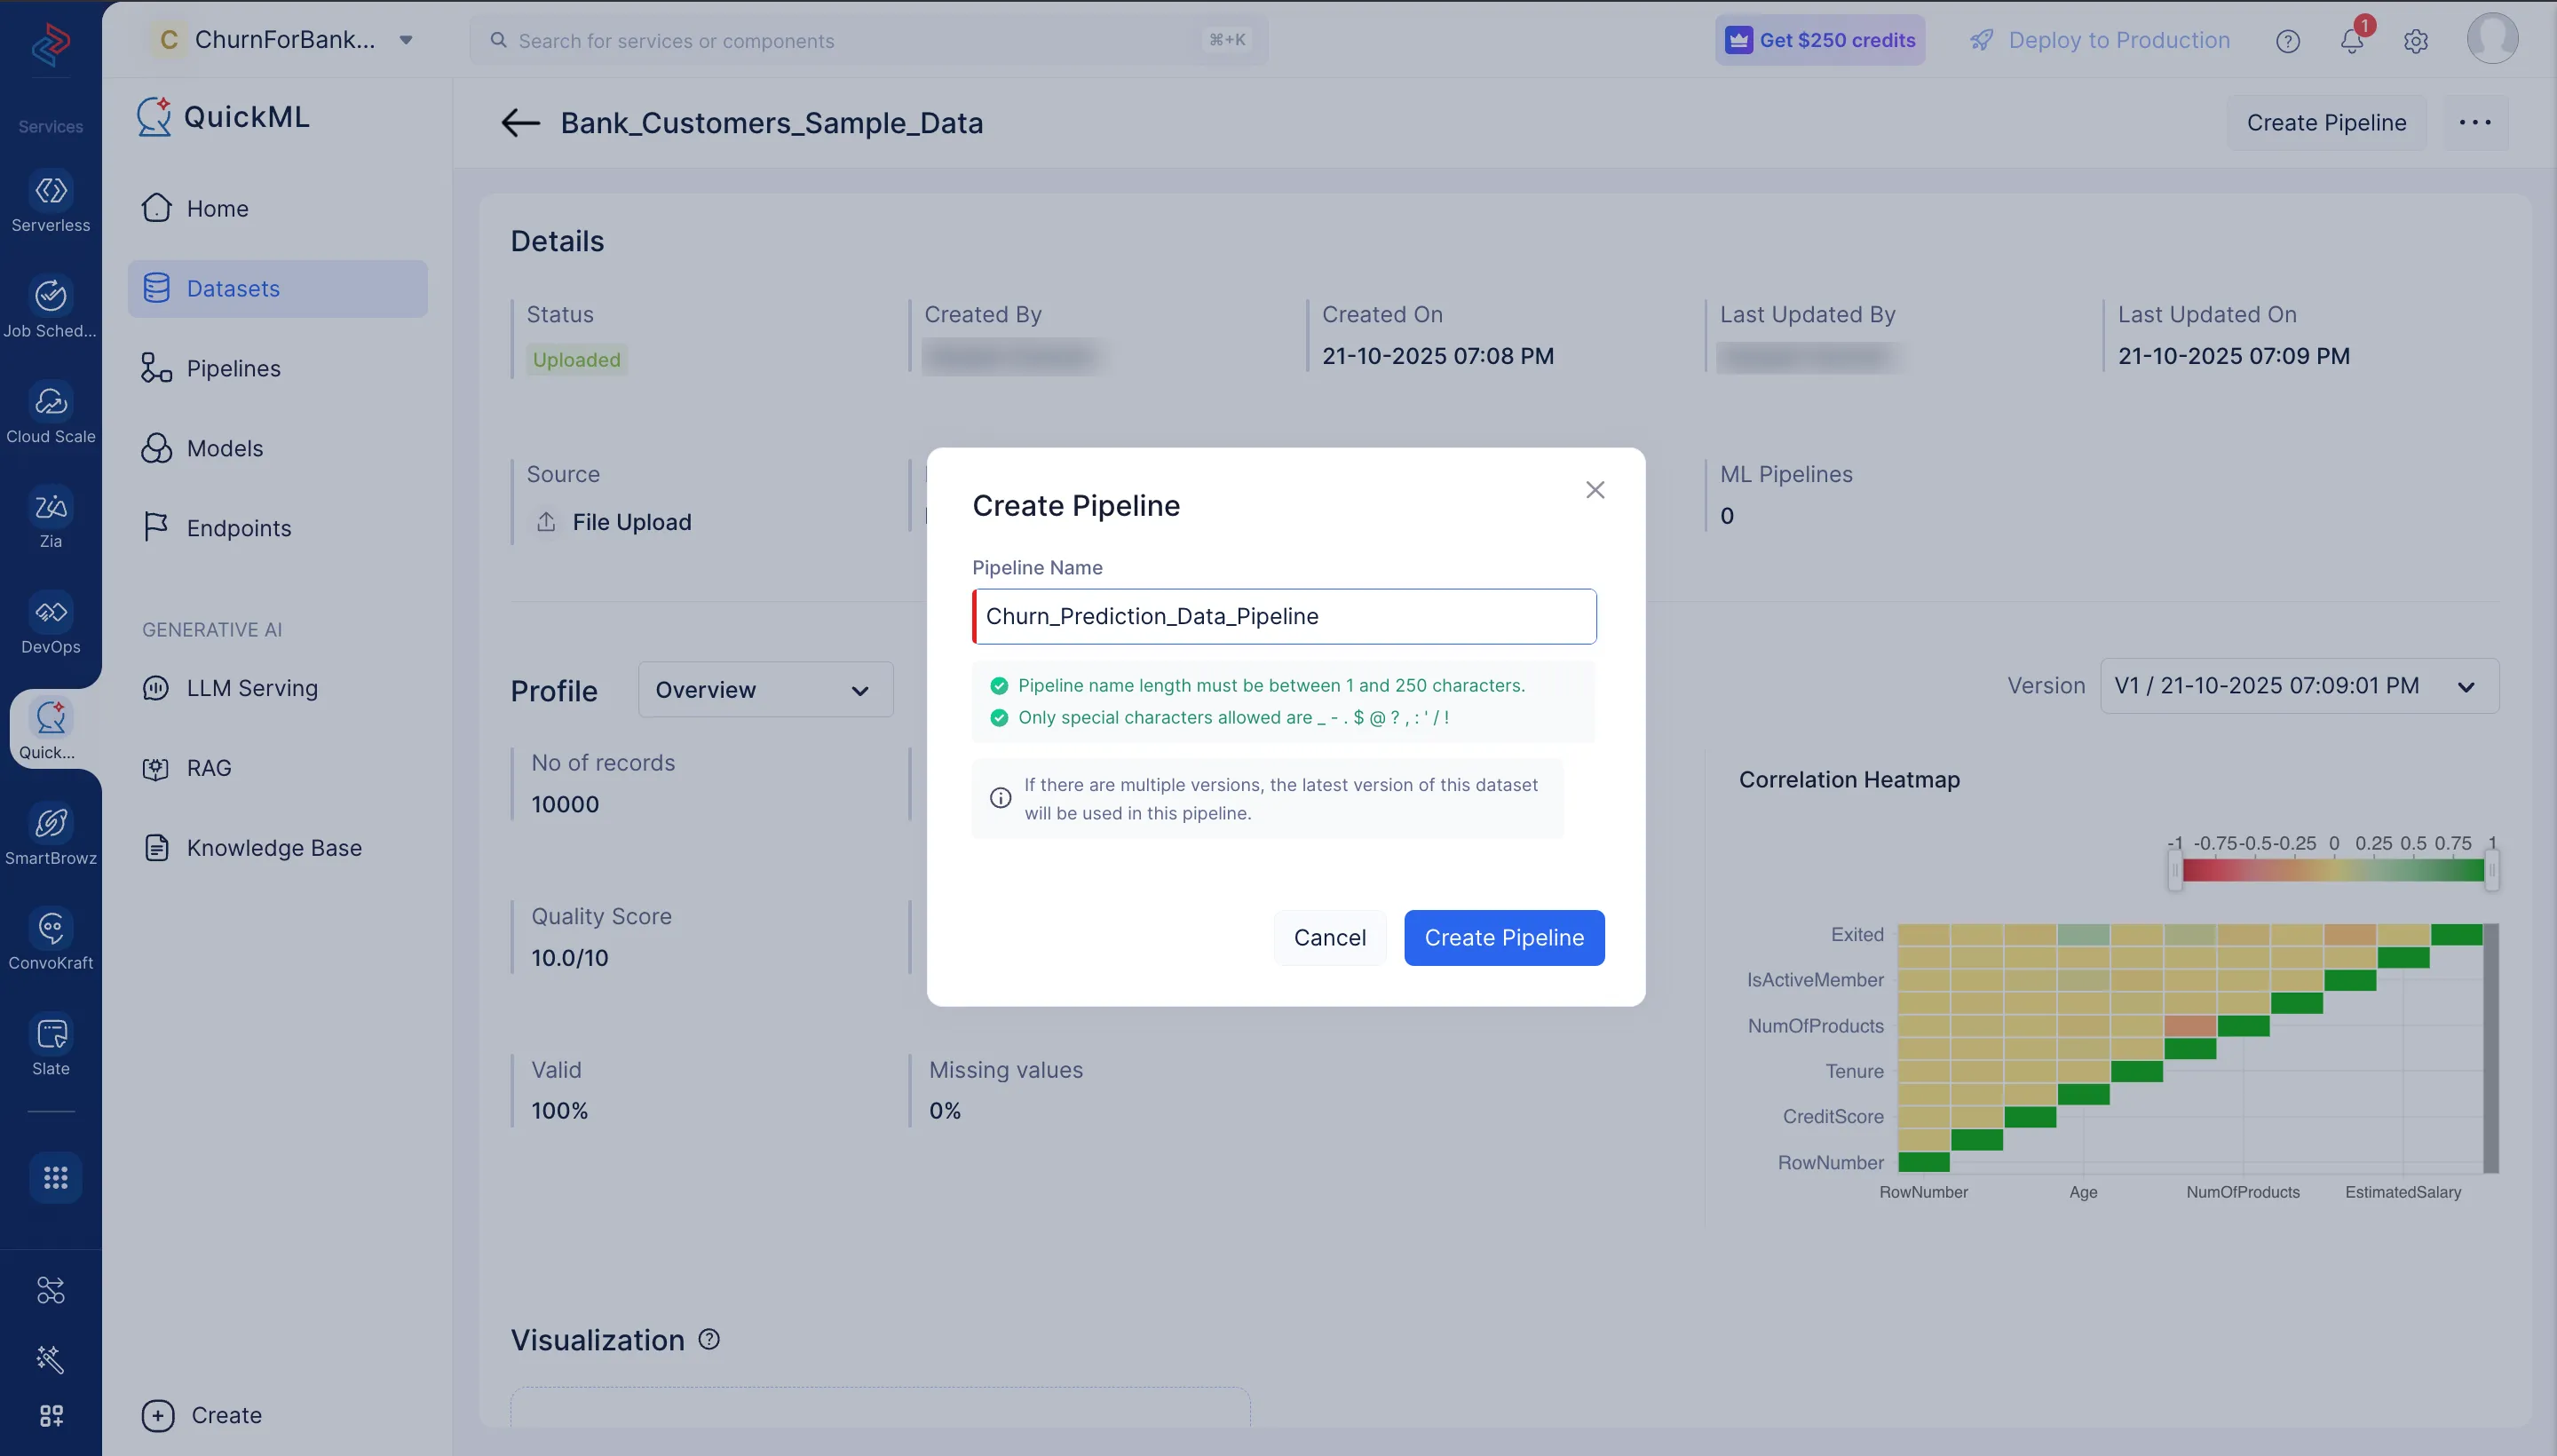This screenshot has height=1456, width=2557.
Task: Click into the Pipeline Name input field
Action: click(1284, 616)
